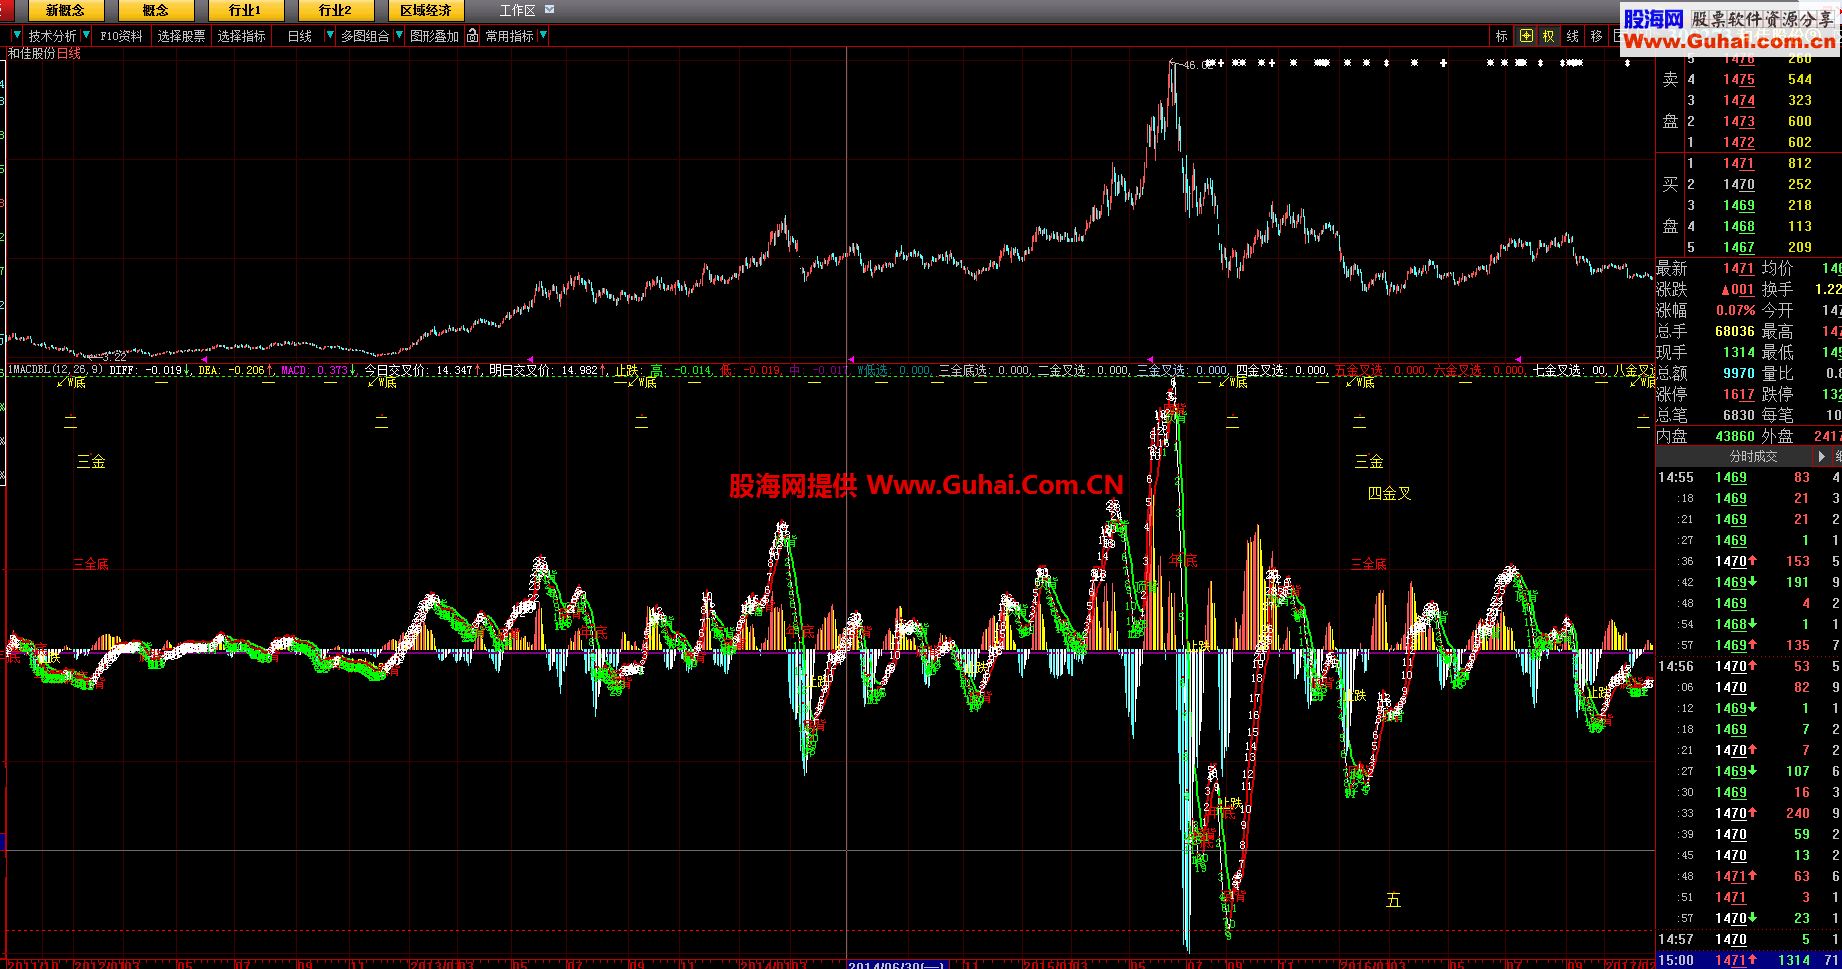The image size is (1842, 969).
Task: Expand the 技术分析 dropdown arrow
Action: click(x=86, y=36)
